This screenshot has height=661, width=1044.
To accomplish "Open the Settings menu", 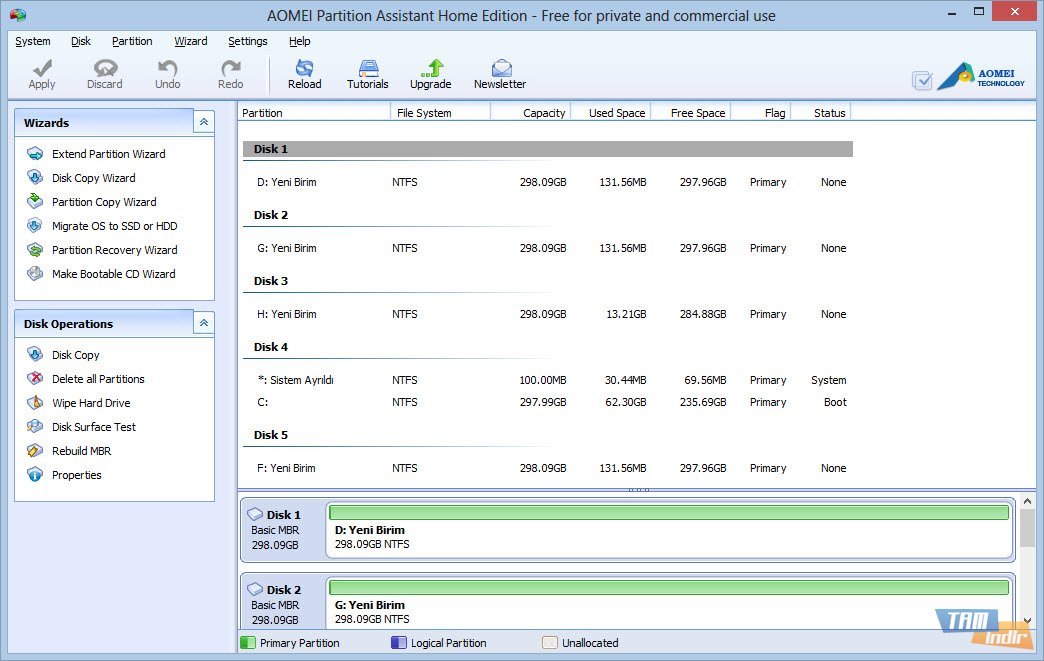I will (x=248, y=41).
